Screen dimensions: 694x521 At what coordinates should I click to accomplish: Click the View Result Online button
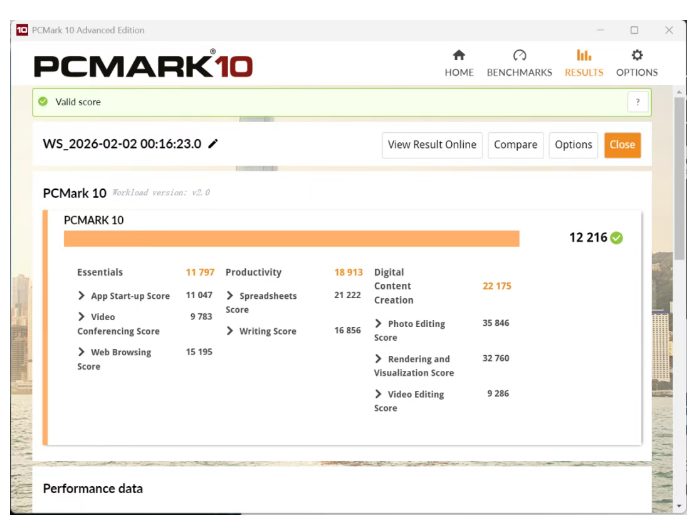[x=432, y=145]
